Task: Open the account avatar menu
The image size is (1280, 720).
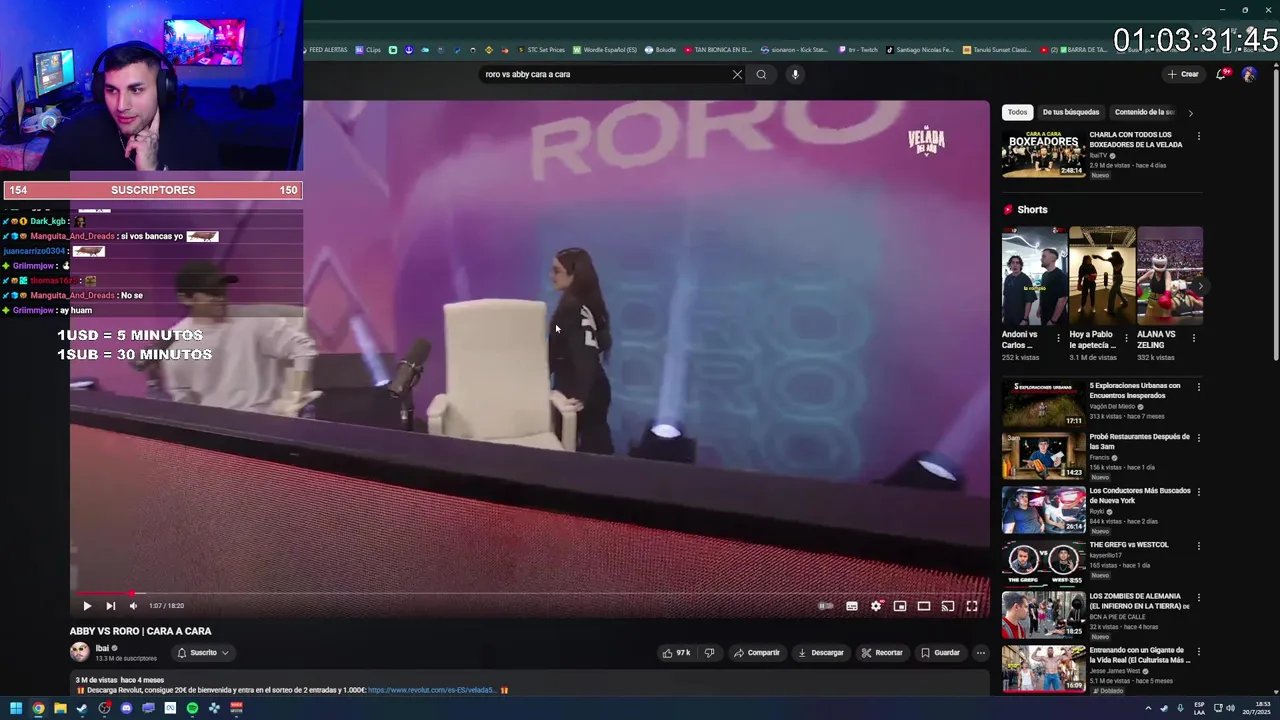Action: (1248, 74)
